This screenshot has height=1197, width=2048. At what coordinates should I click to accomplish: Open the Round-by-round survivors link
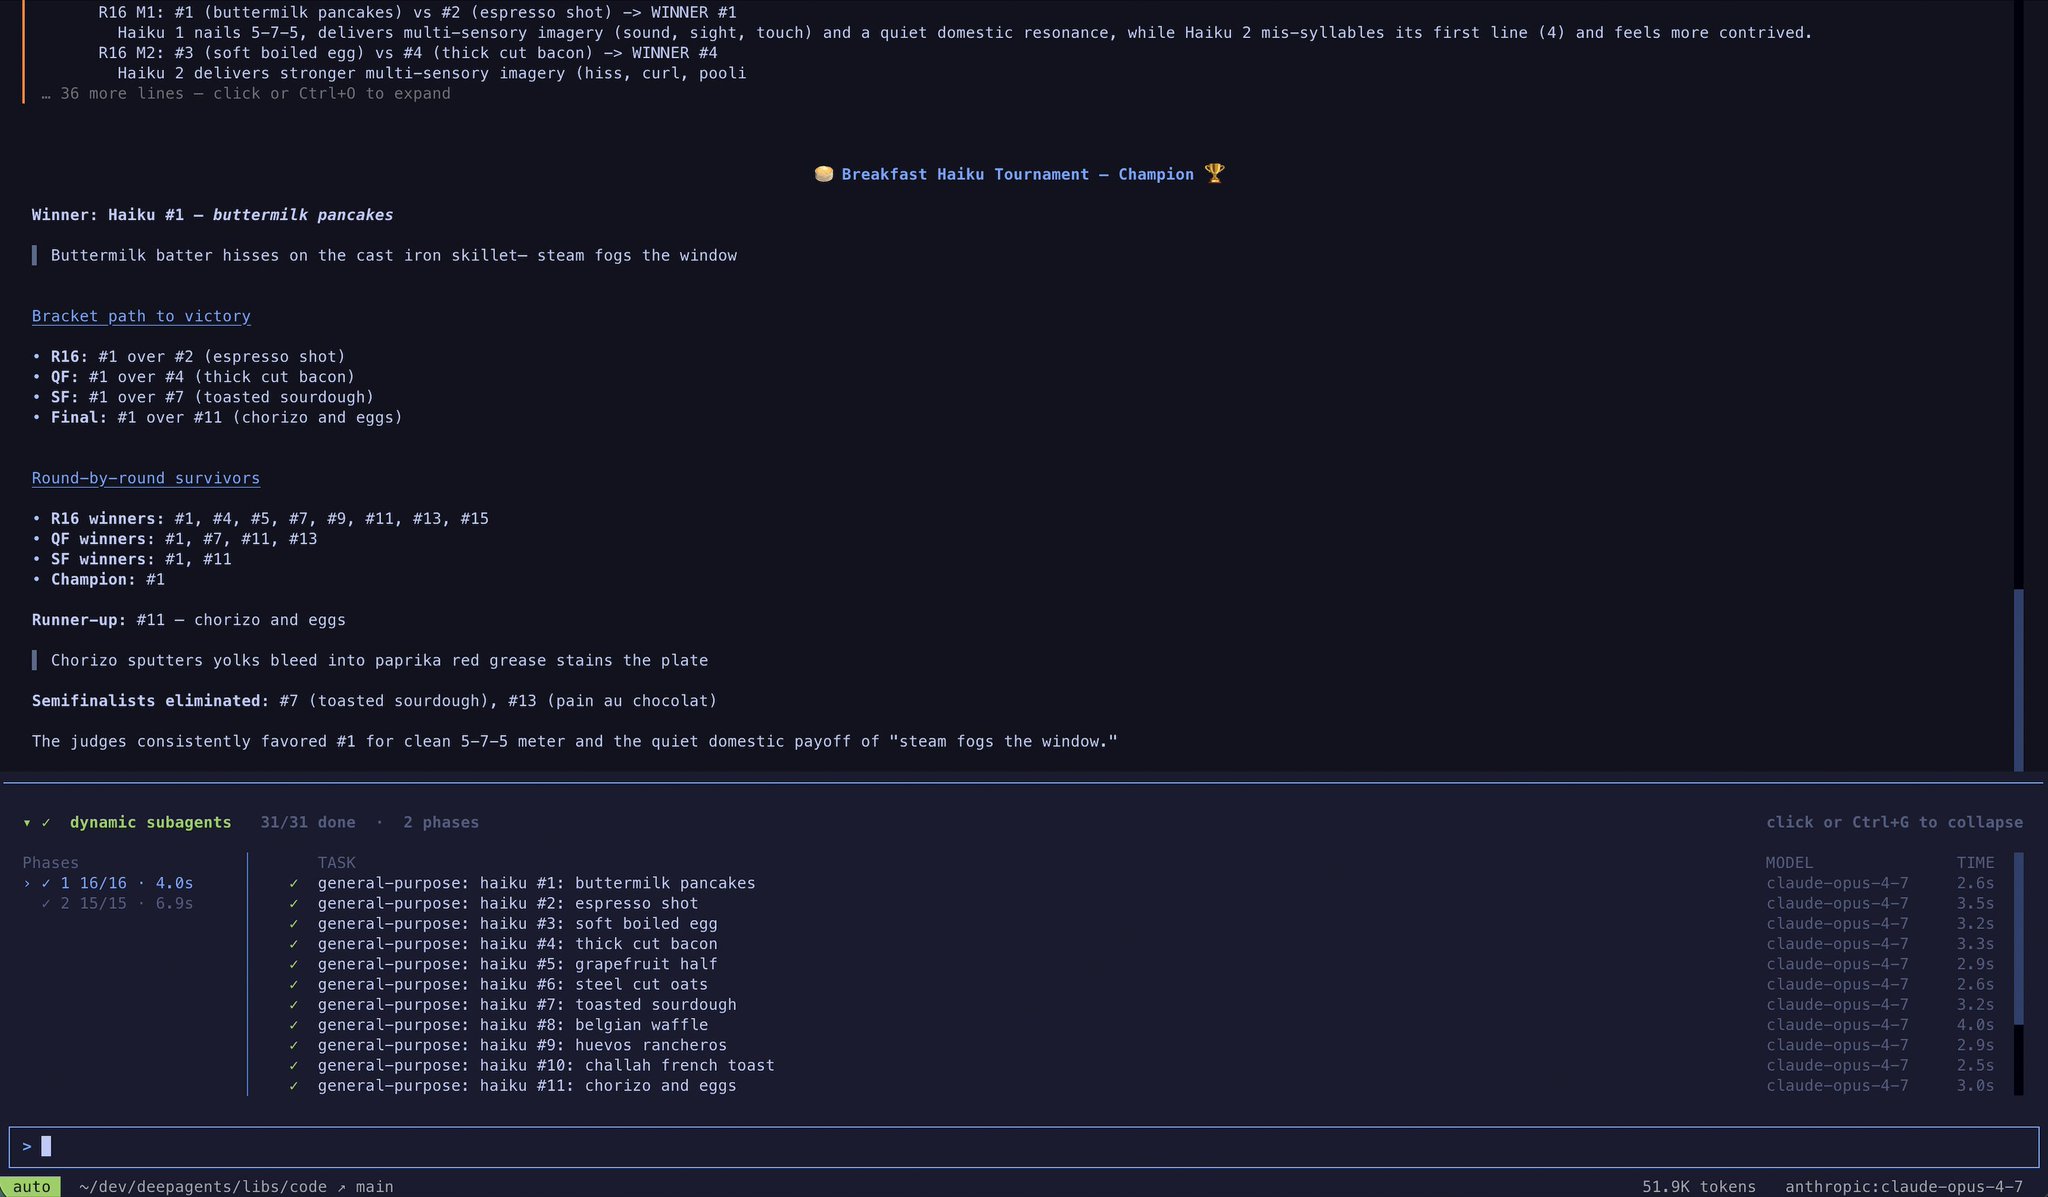[x=146, y=478]
